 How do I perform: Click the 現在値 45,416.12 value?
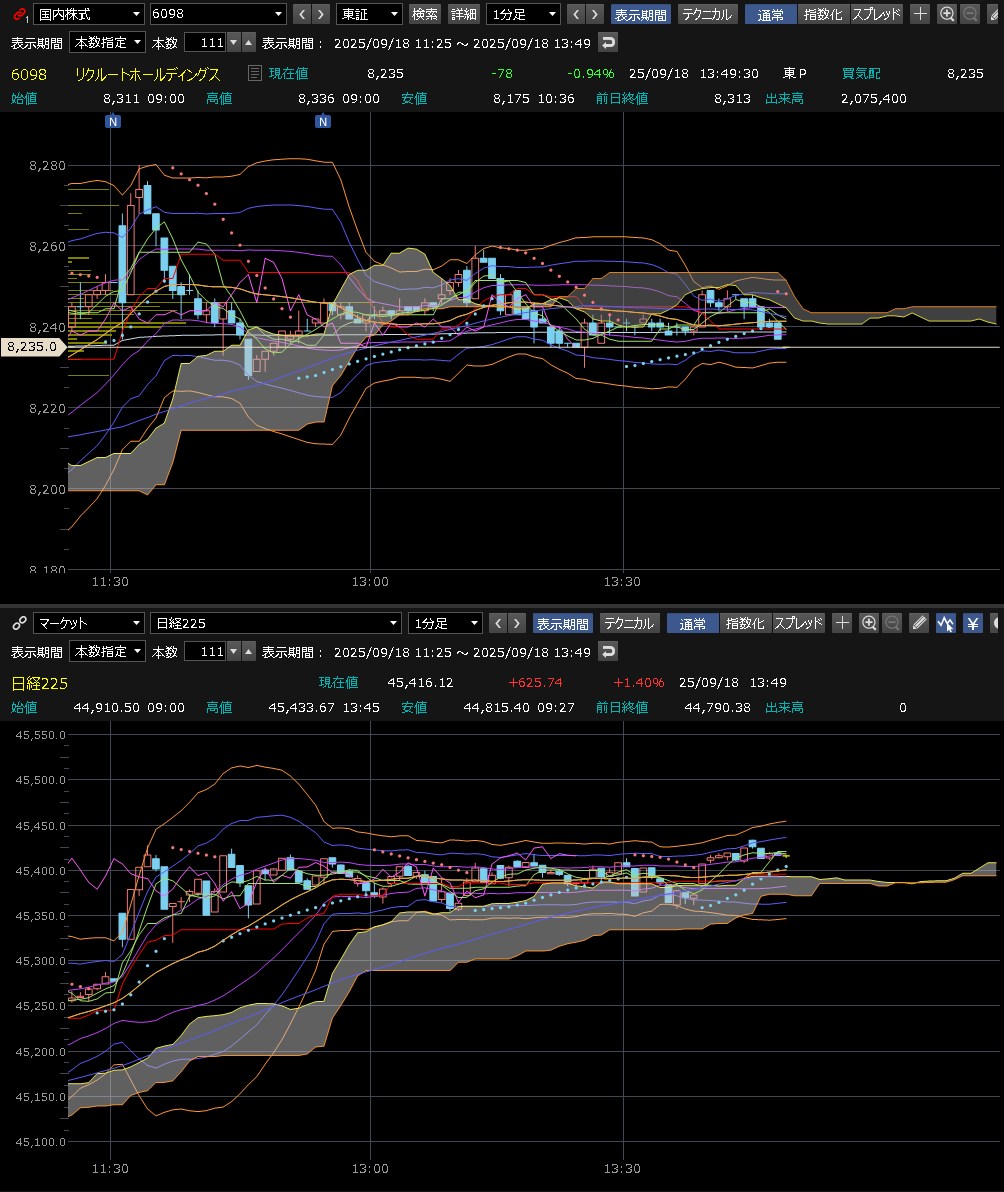coord(420,683)
